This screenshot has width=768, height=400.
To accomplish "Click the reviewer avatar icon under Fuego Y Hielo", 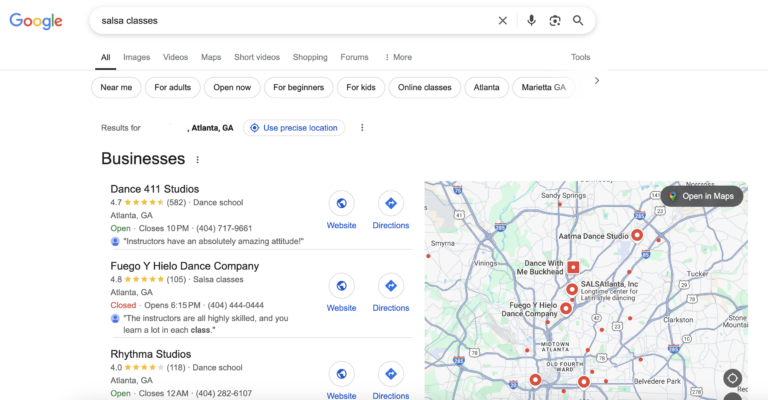I will point(115,318).
